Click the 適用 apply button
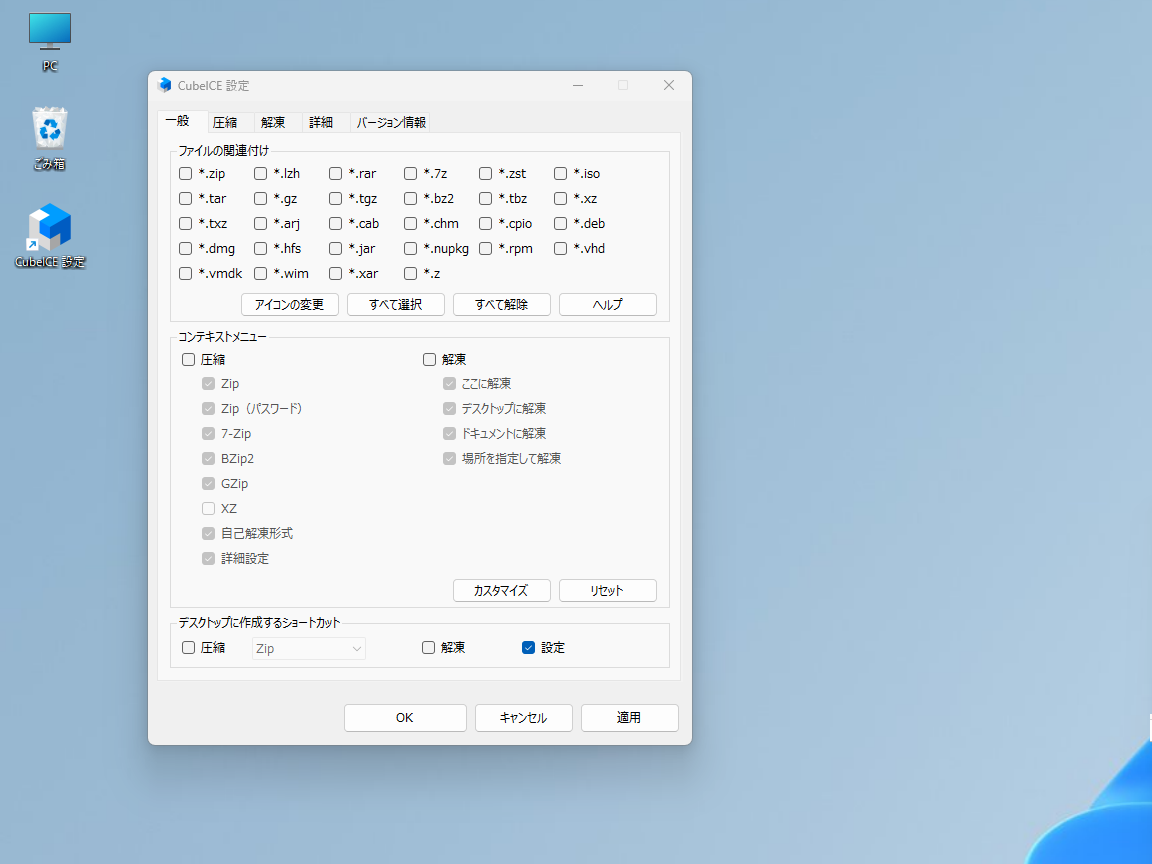1152x864 pixels. click(x=629, y=718)
